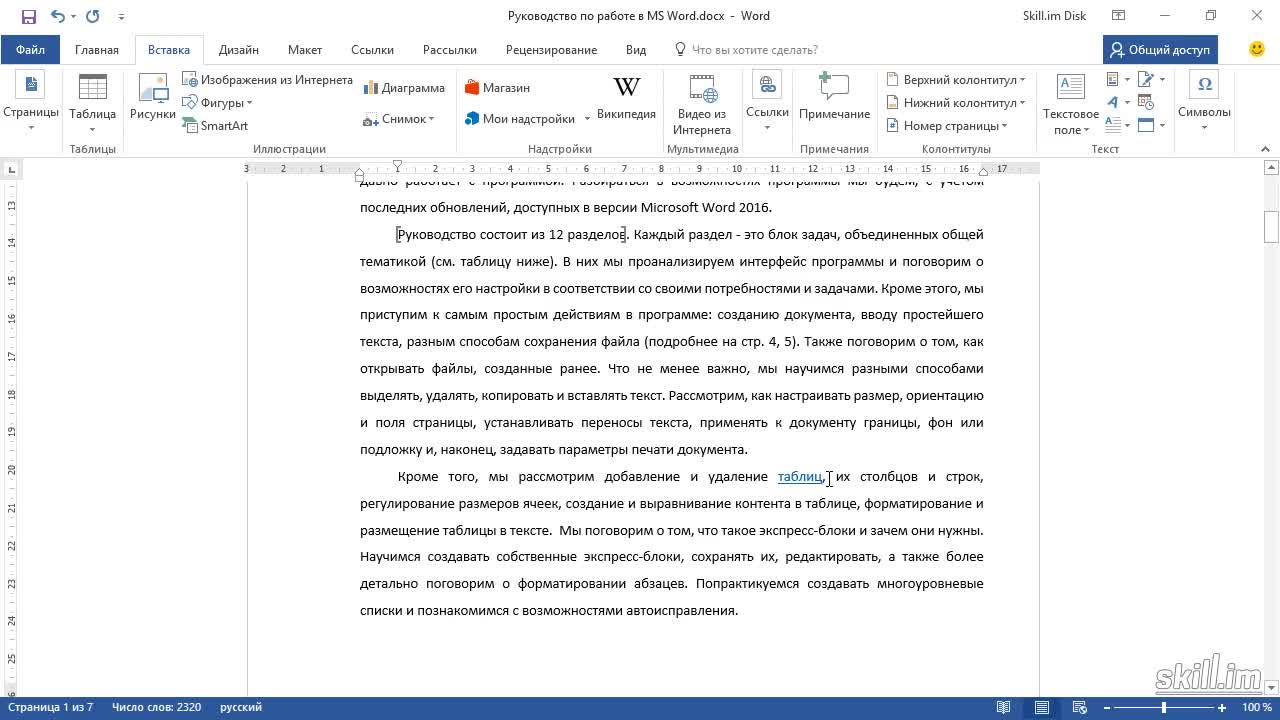
Task: Click the Object insert icon
Action: tap(1150, 125)
